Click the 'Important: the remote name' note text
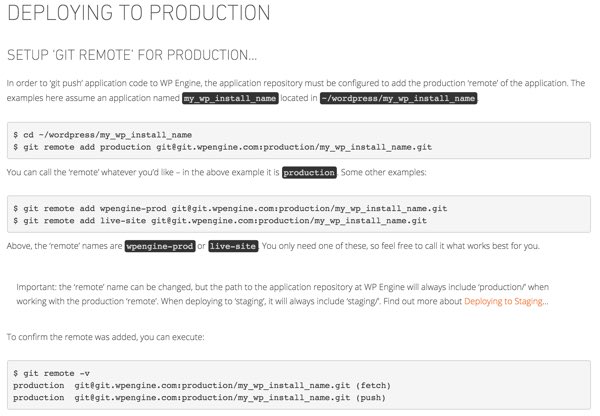Viewport: 600px width, 416px height. [282, 294]
